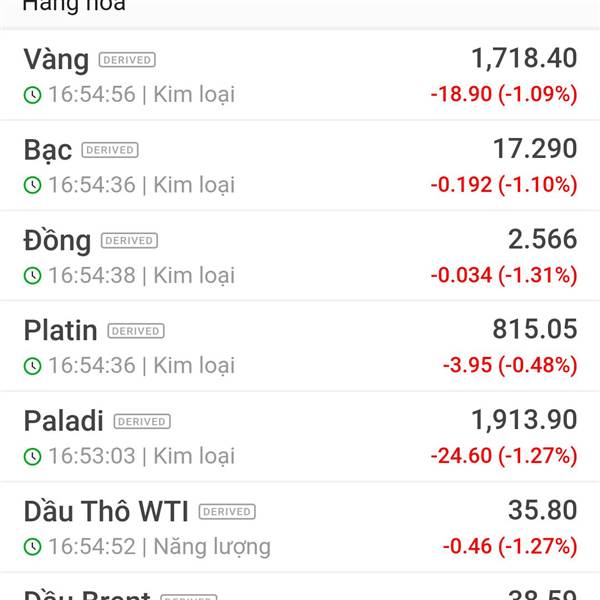
Task: Open Paladi price 1,913.90
Action: [524, 420]
